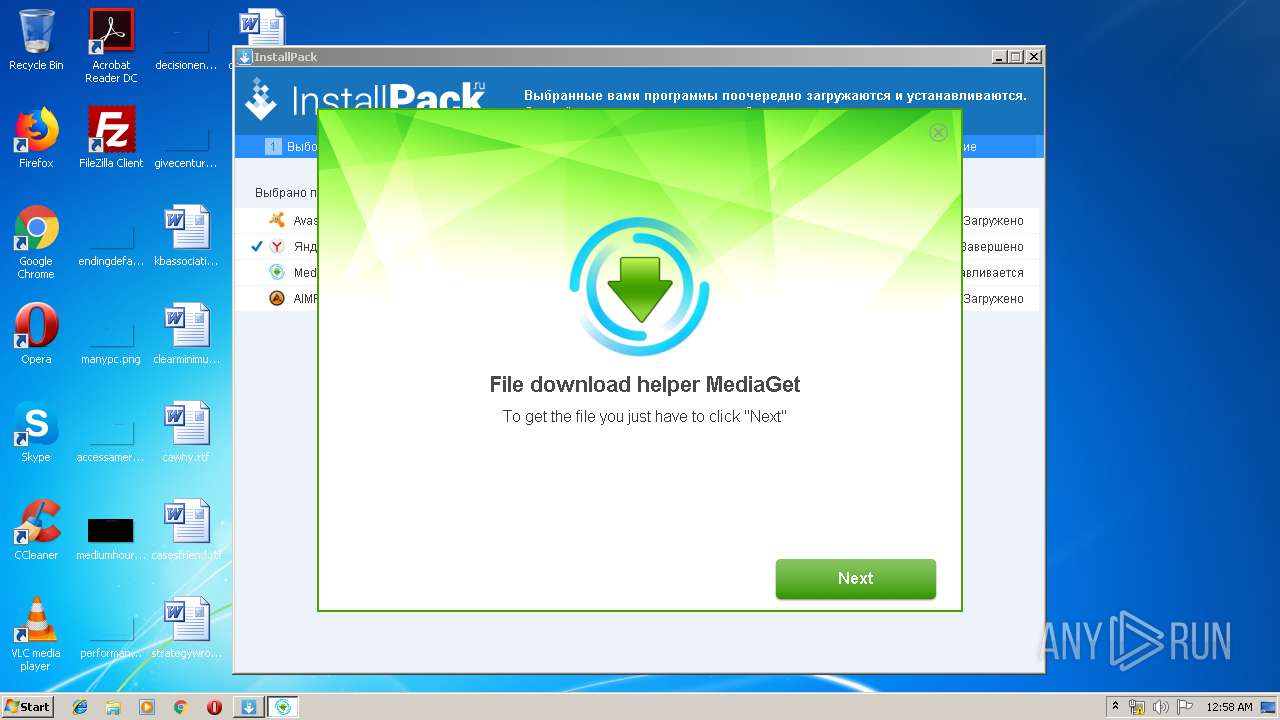Minimize the InstallPack window

coord(999,57)
